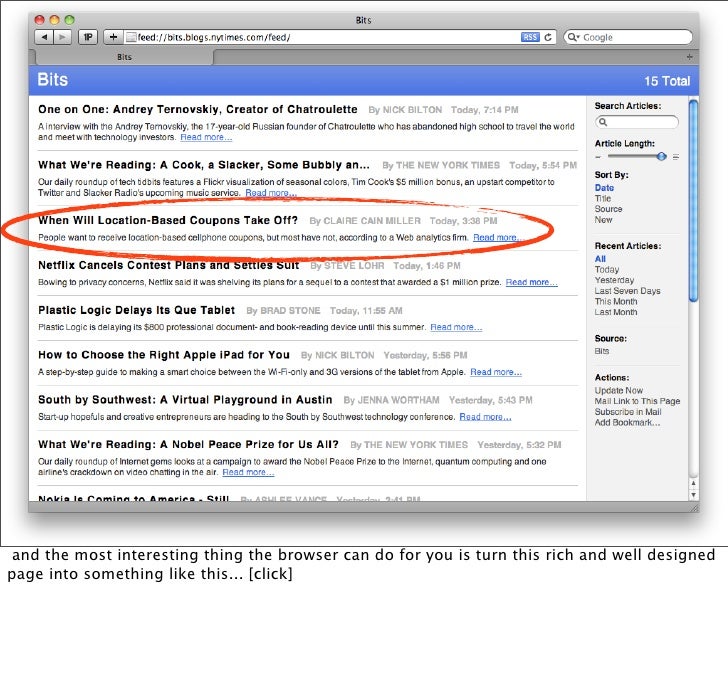This screenshot has width=728, height=675.
Task: Sort articles by New
Action: coord(603,220)
